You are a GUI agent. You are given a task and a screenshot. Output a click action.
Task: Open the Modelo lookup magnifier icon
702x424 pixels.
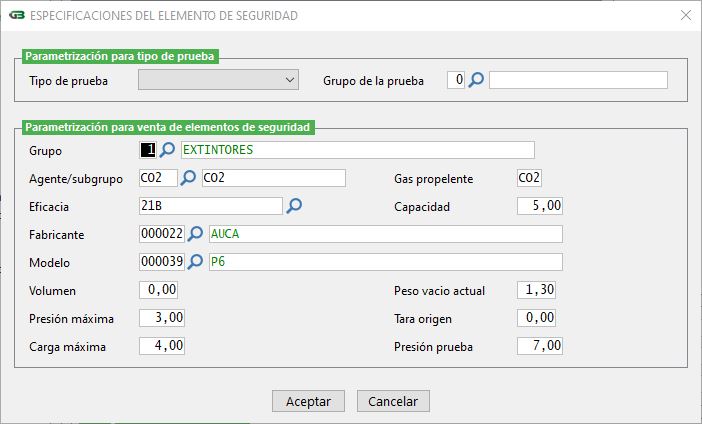(x=196, y=262)
